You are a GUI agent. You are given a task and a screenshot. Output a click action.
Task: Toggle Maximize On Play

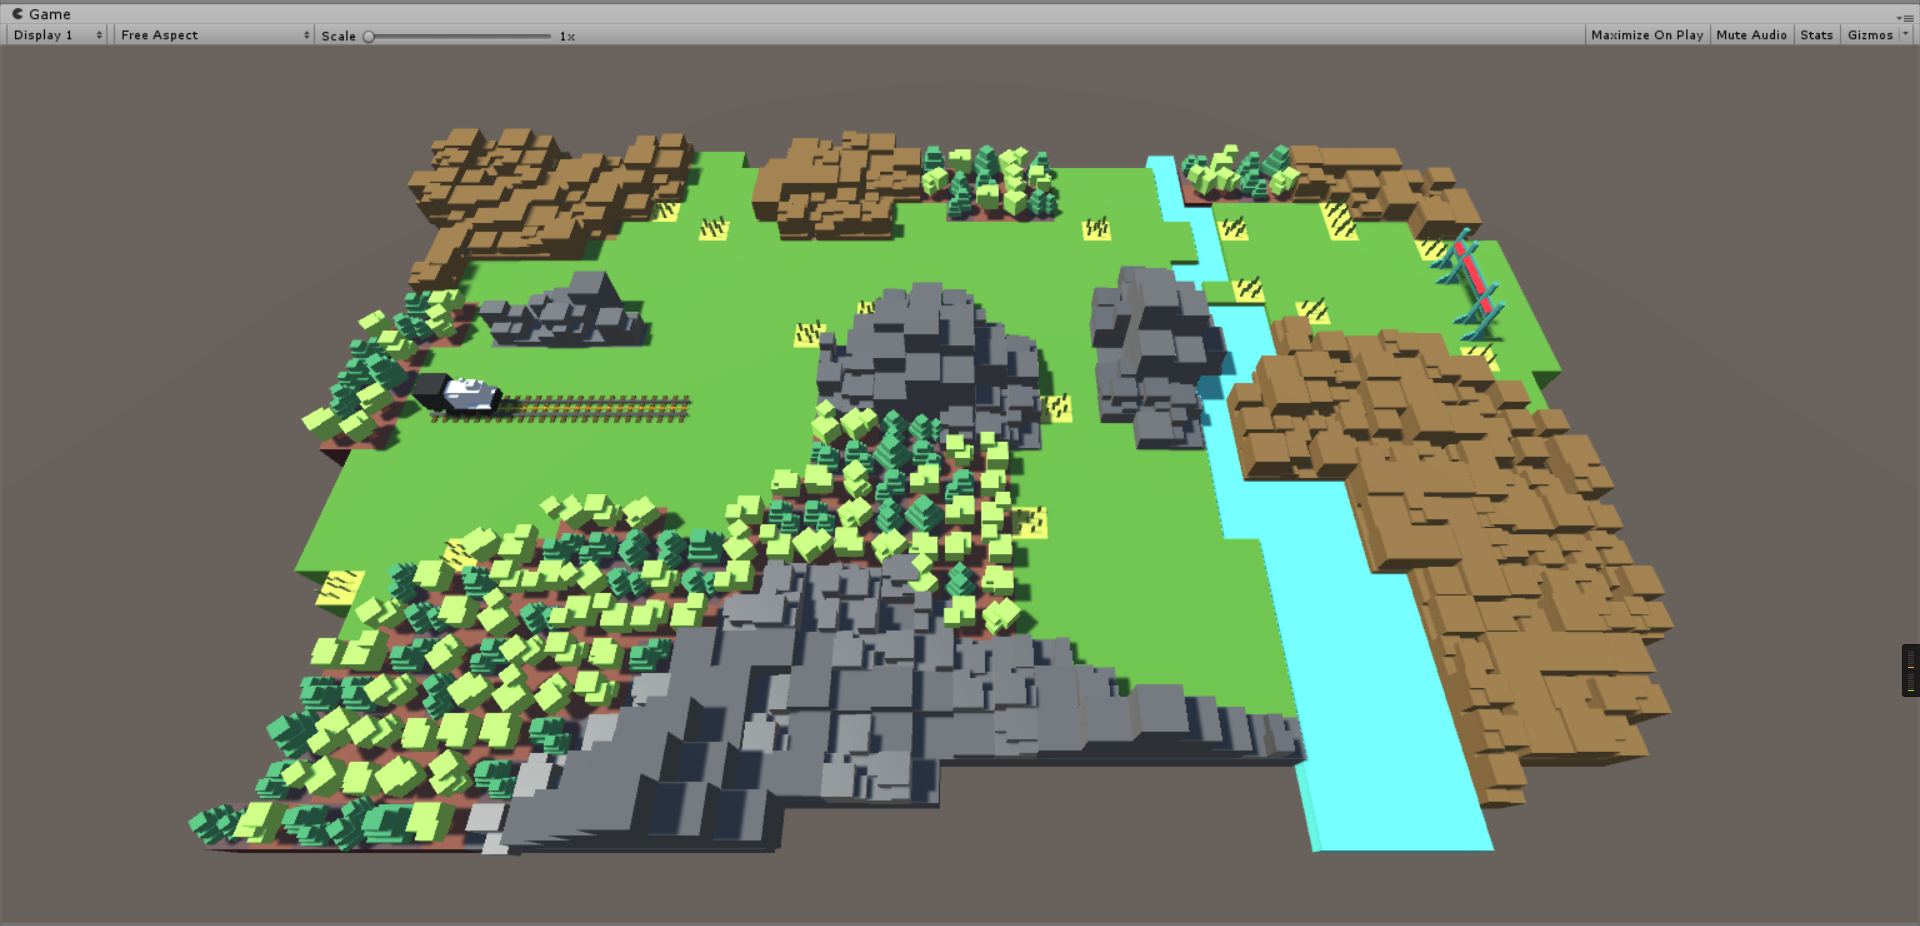1646,35
